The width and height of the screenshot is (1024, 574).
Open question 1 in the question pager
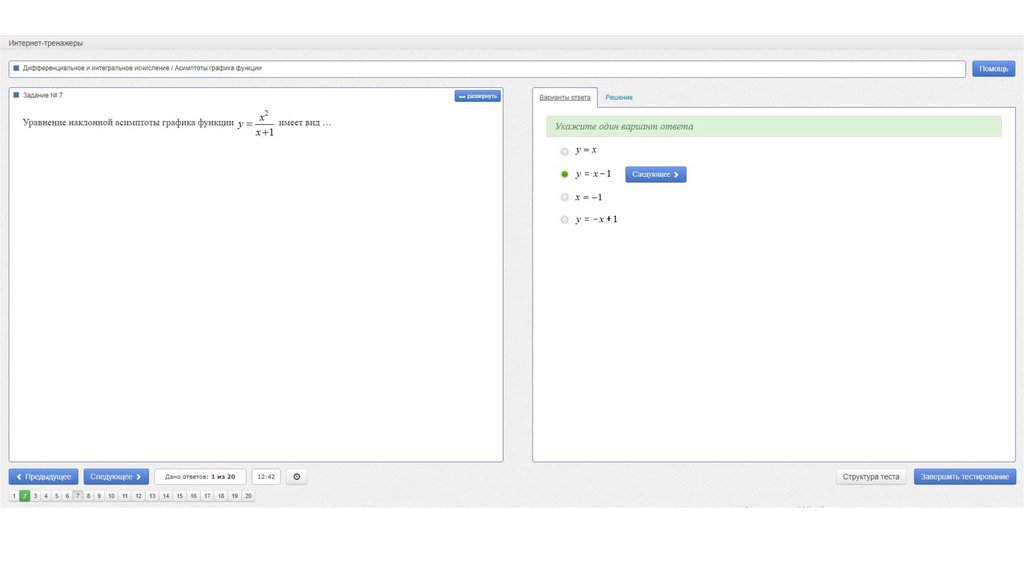[14, 496]
